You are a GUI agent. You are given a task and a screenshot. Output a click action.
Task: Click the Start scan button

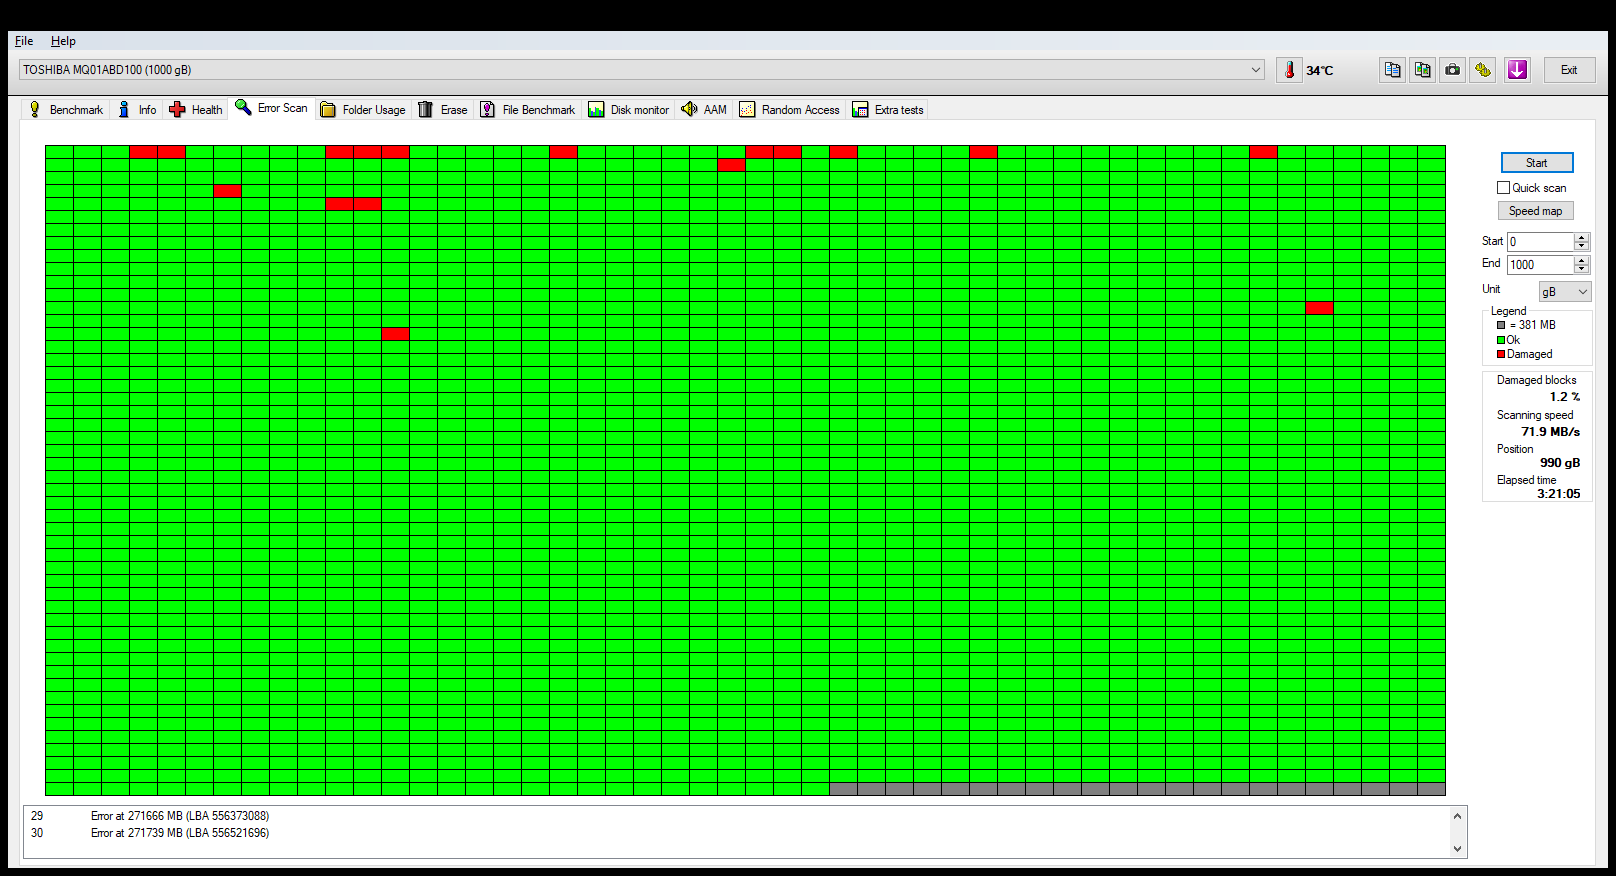tap(1537, 163)
